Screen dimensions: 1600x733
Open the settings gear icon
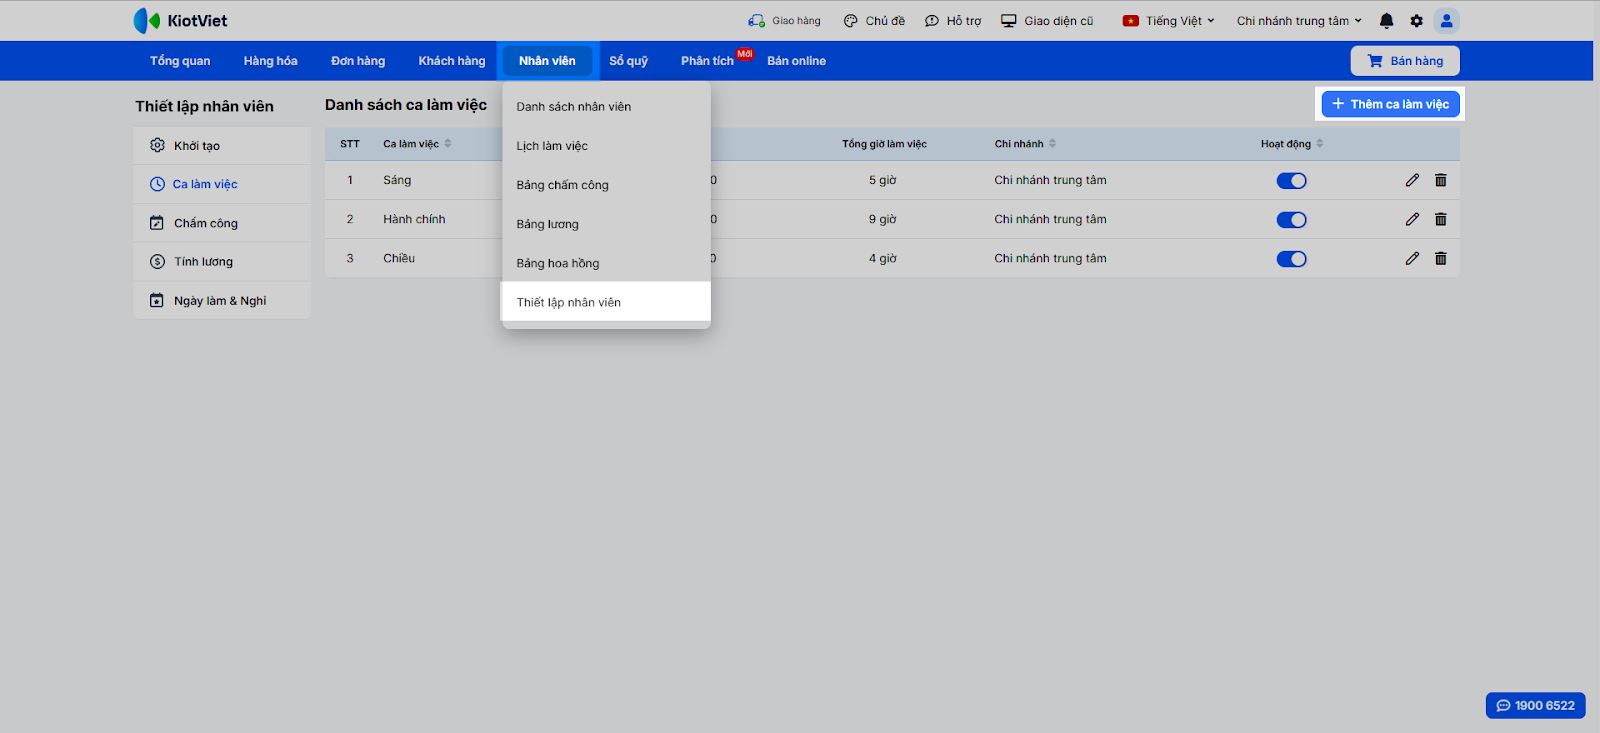coord(1416,20)
